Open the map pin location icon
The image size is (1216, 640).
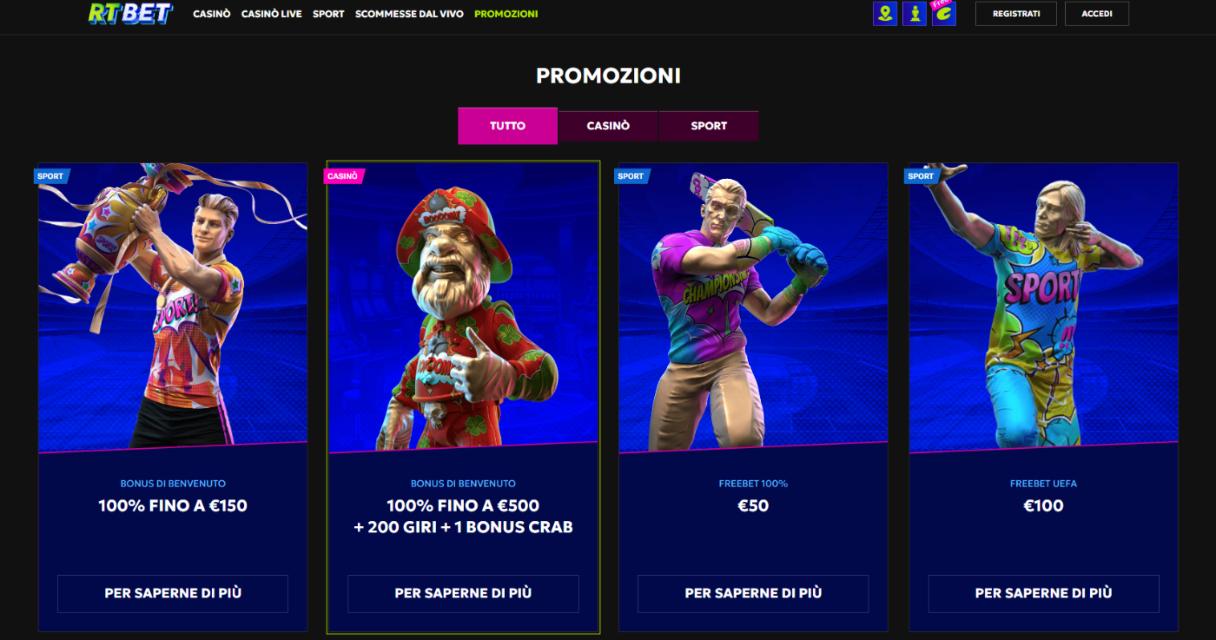pyautogui.click(x=885, y=13)
